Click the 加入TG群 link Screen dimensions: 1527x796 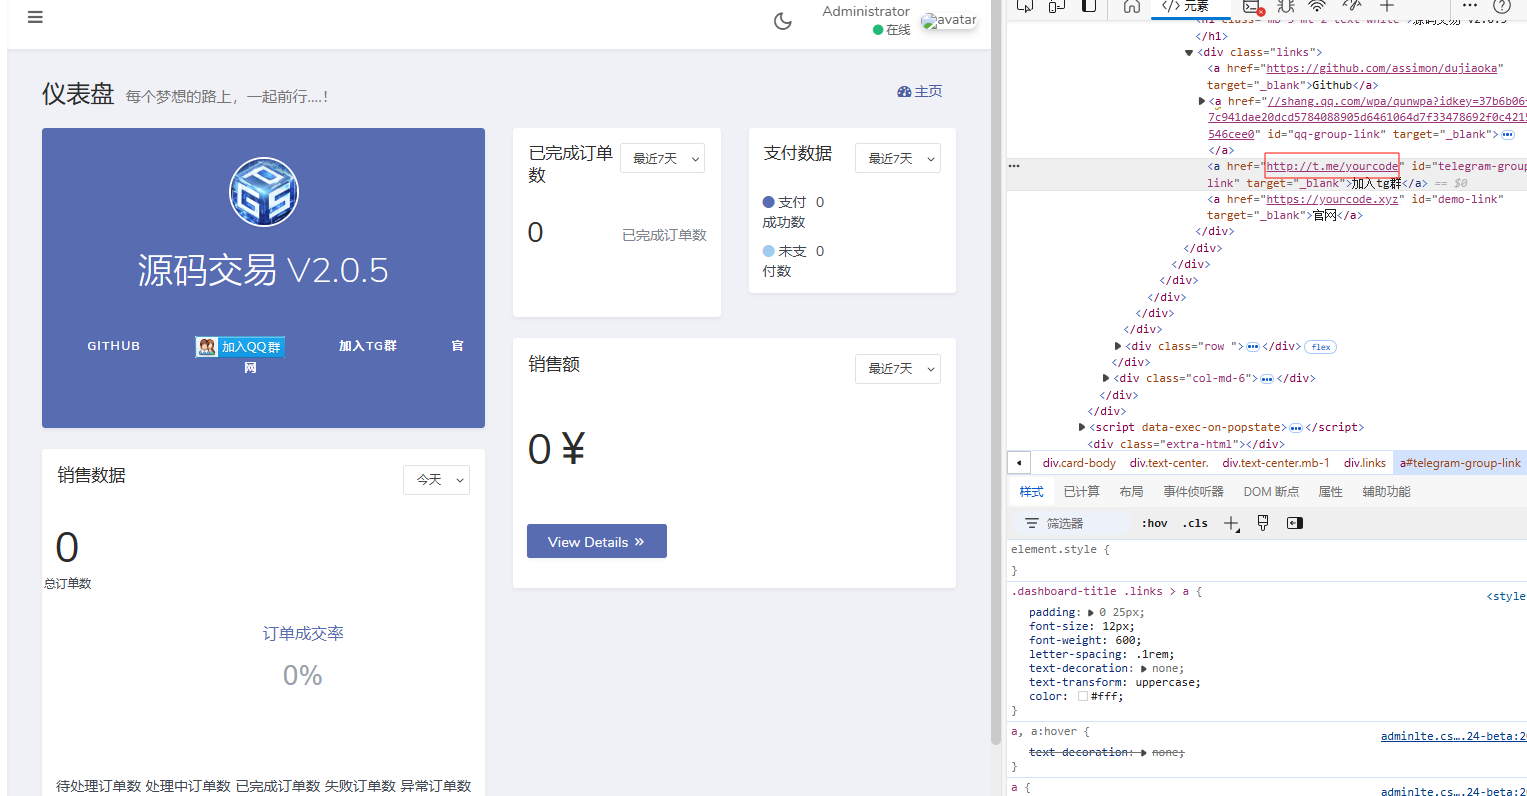click(x=368, y=346)
